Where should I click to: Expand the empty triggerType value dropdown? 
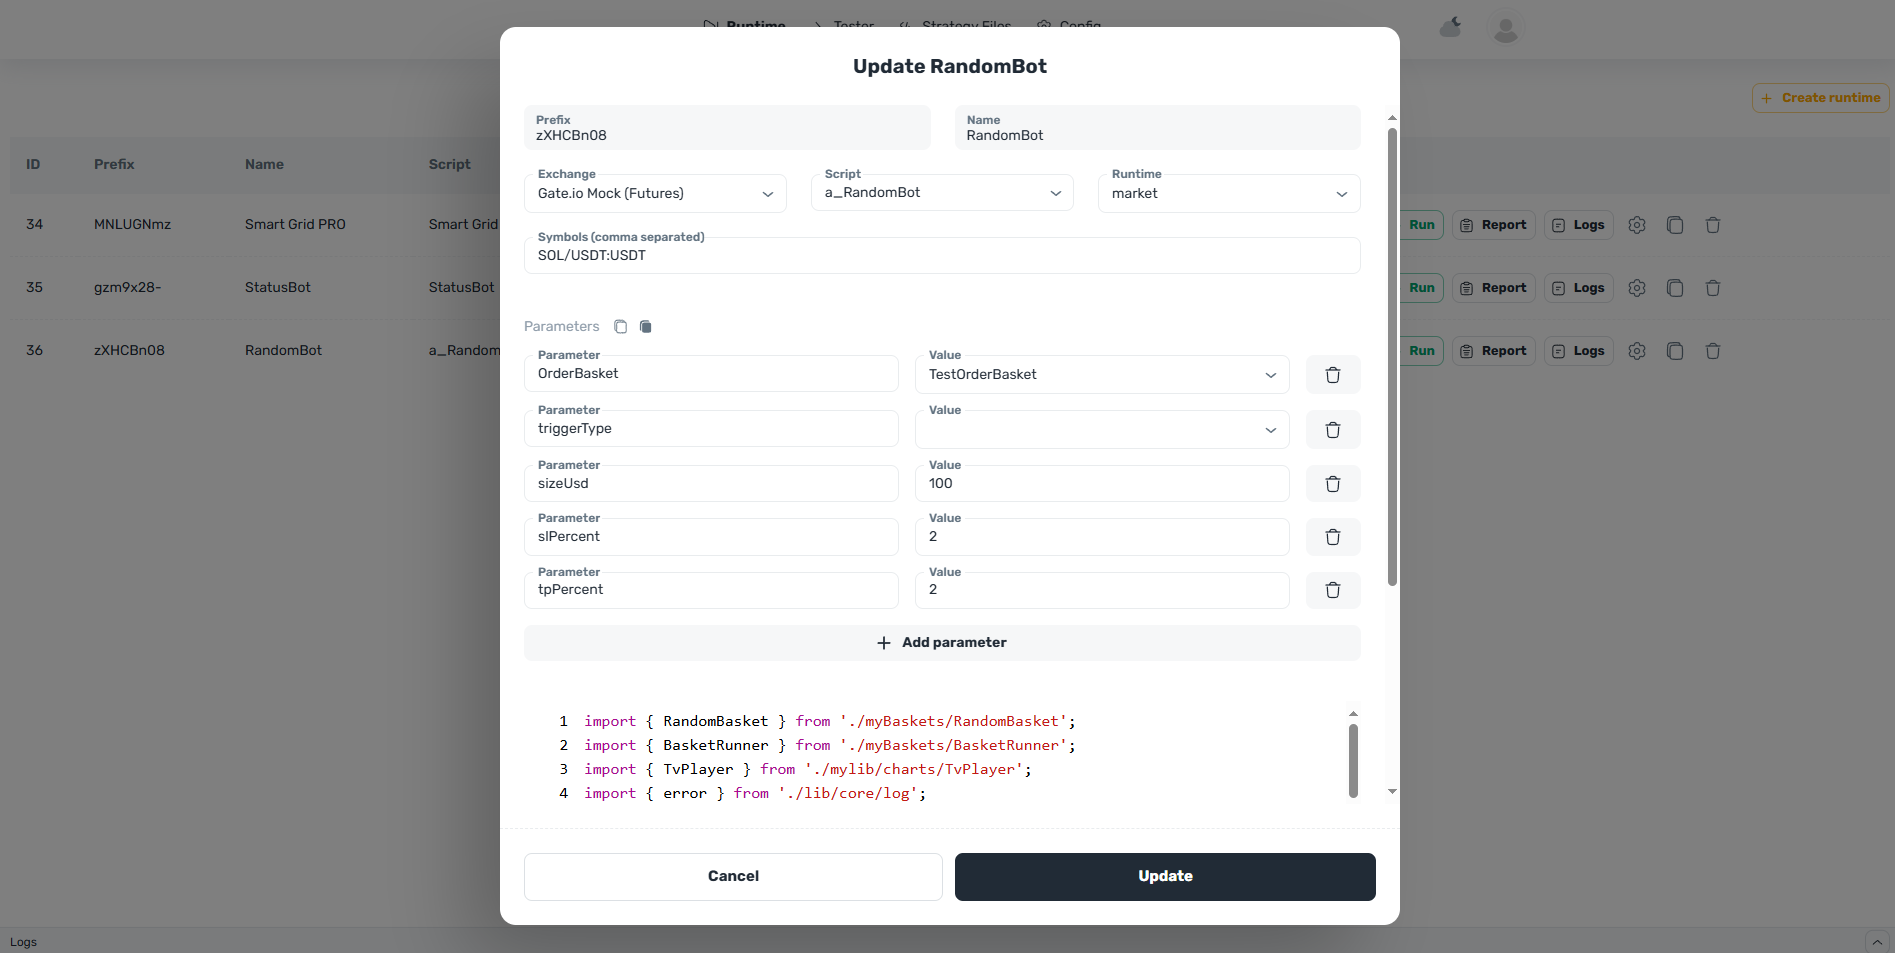point(1101,430)
